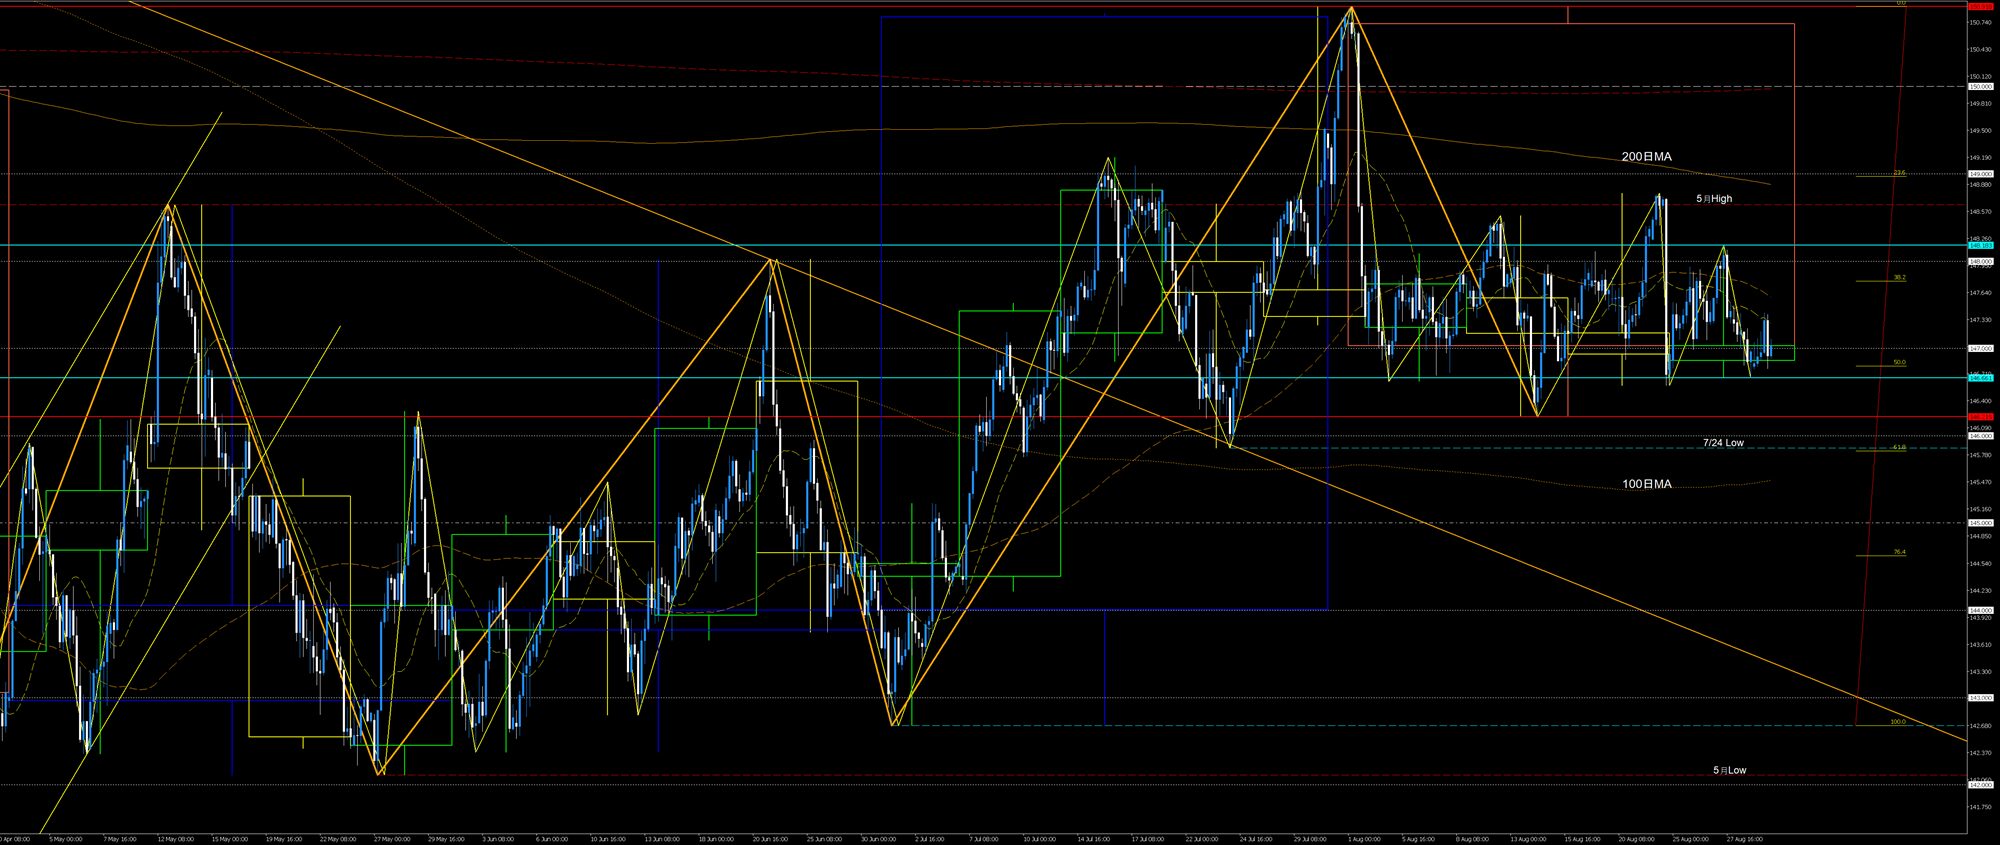2000x845 pixels.
Task: Click the Fibonacci 38.2 level label
Action: (x=1899, y=277)
